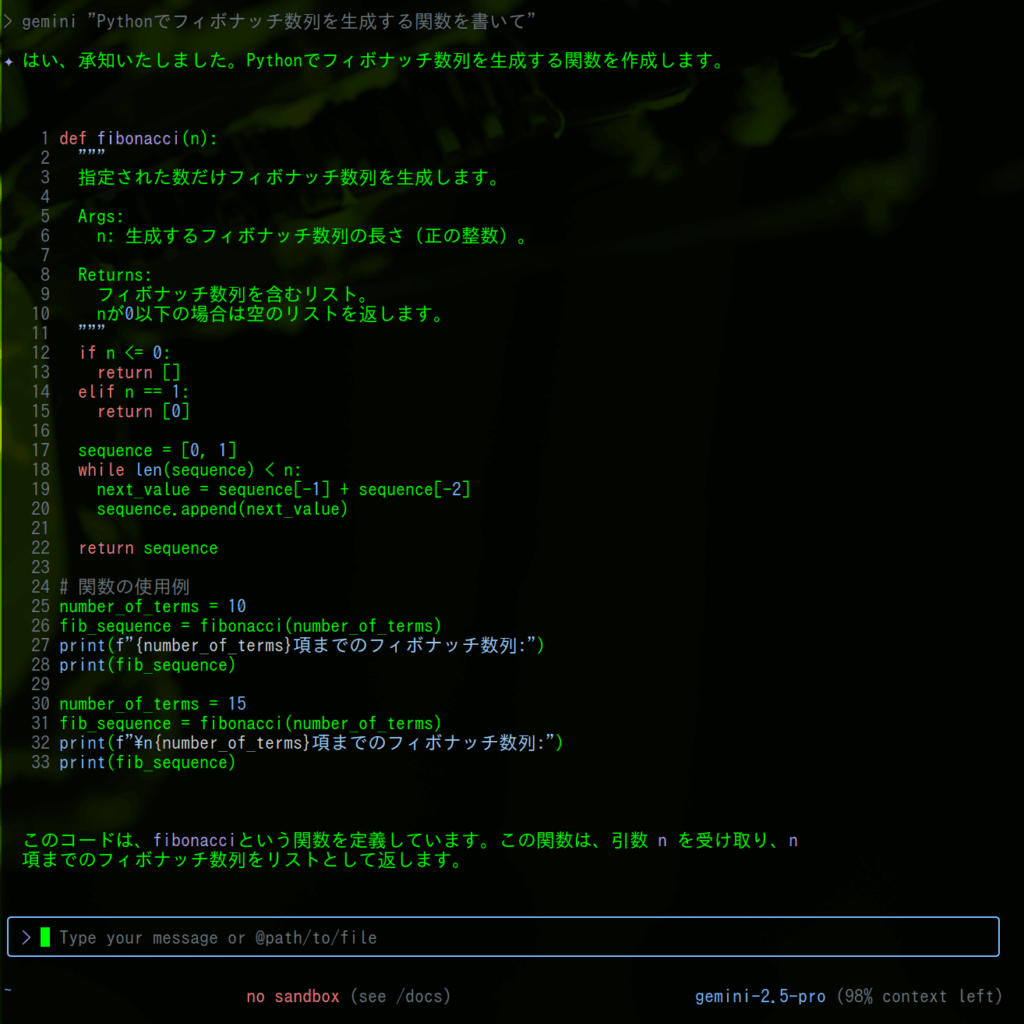Click the '98% context left' indicator
Viewport: 1024px width, 1024px height.
(921, 996)
